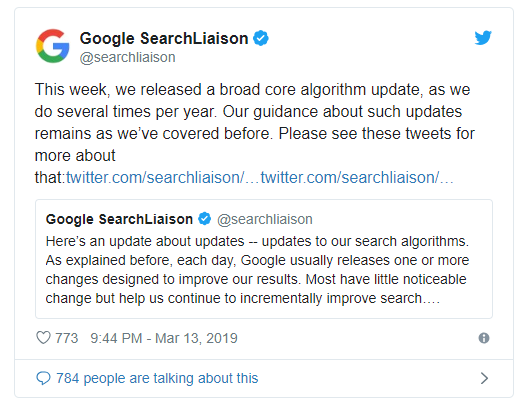Screen dimensions: 523x409
Task: Click quoted tweet author name Google SearchLiaison
Action: point(119,219)
